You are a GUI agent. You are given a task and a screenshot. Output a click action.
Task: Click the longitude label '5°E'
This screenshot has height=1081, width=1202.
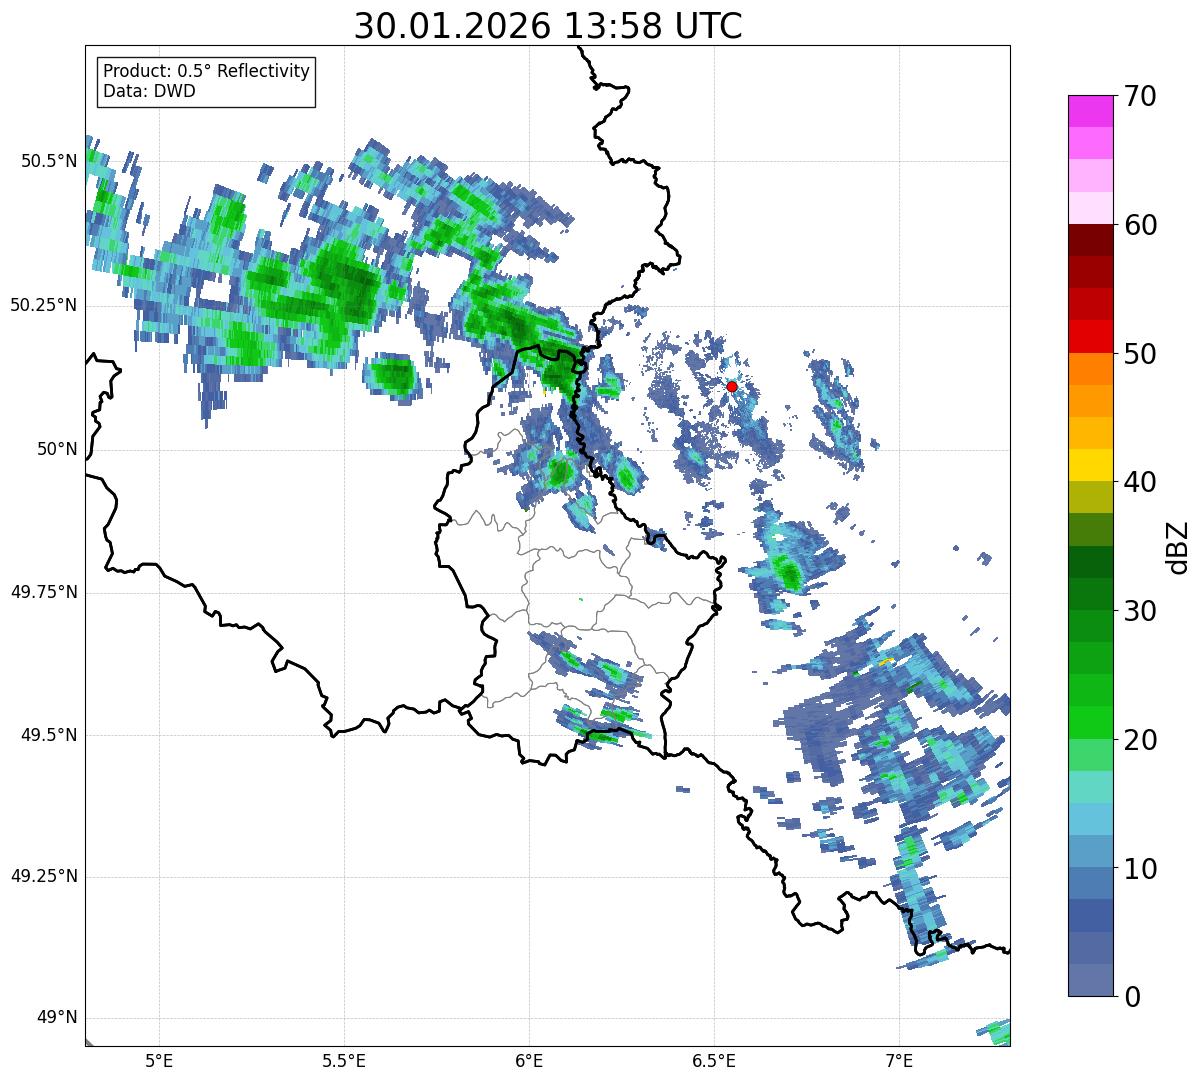159,1061
